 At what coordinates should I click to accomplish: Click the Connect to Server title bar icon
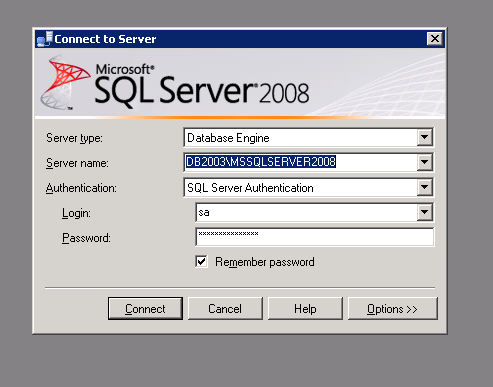(45, 39)
